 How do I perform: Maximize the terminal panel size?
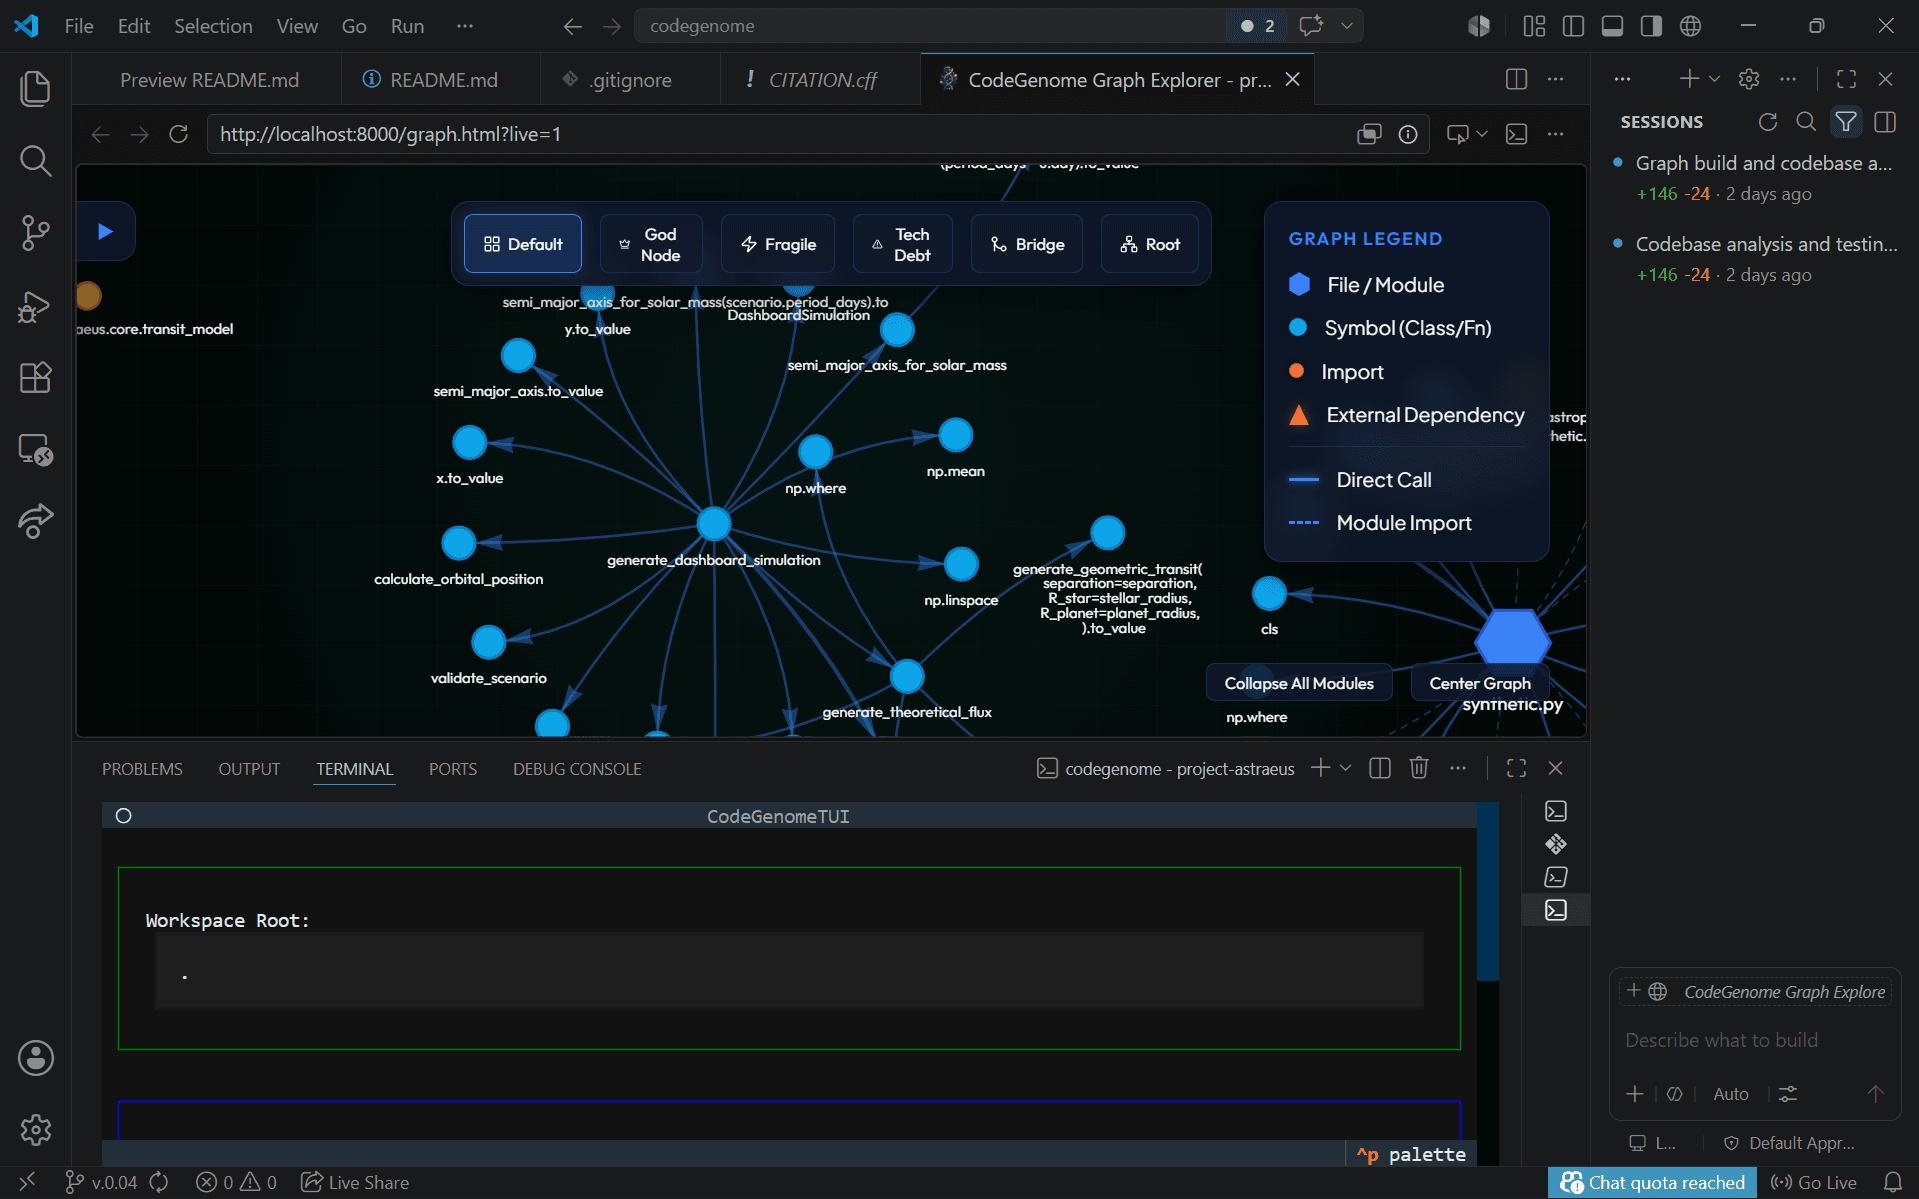point(1516,768)
